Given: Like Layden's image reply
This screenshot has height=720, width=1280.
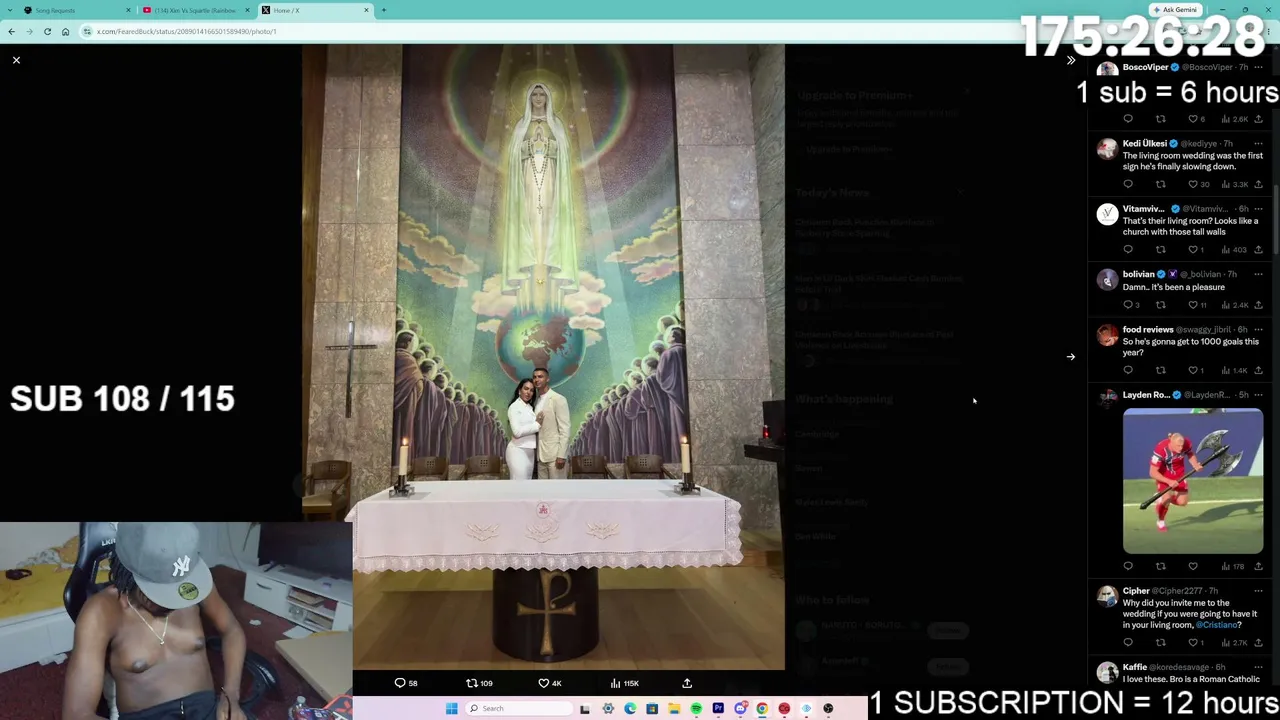Looking at the screenshot, I should [x=1192, y=566].
